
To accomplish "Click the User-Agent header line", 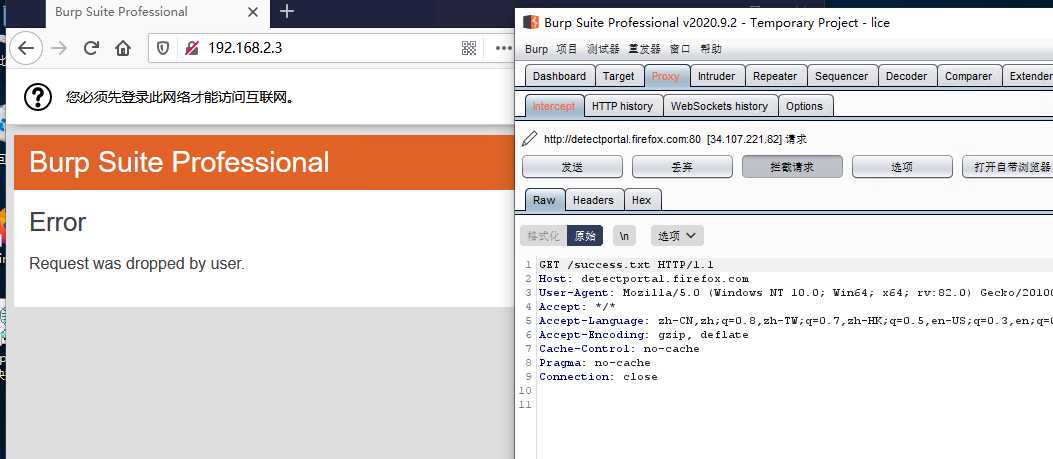I will [x=795, y=292].
